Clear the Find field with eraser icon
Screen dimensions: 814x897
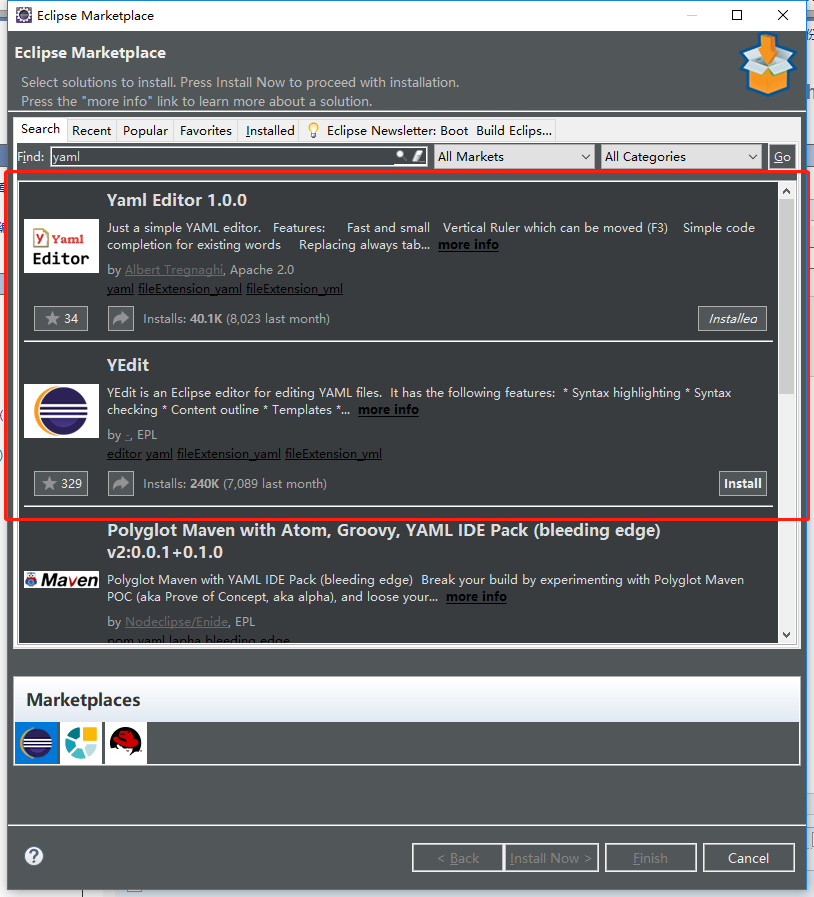coord(418,155)
